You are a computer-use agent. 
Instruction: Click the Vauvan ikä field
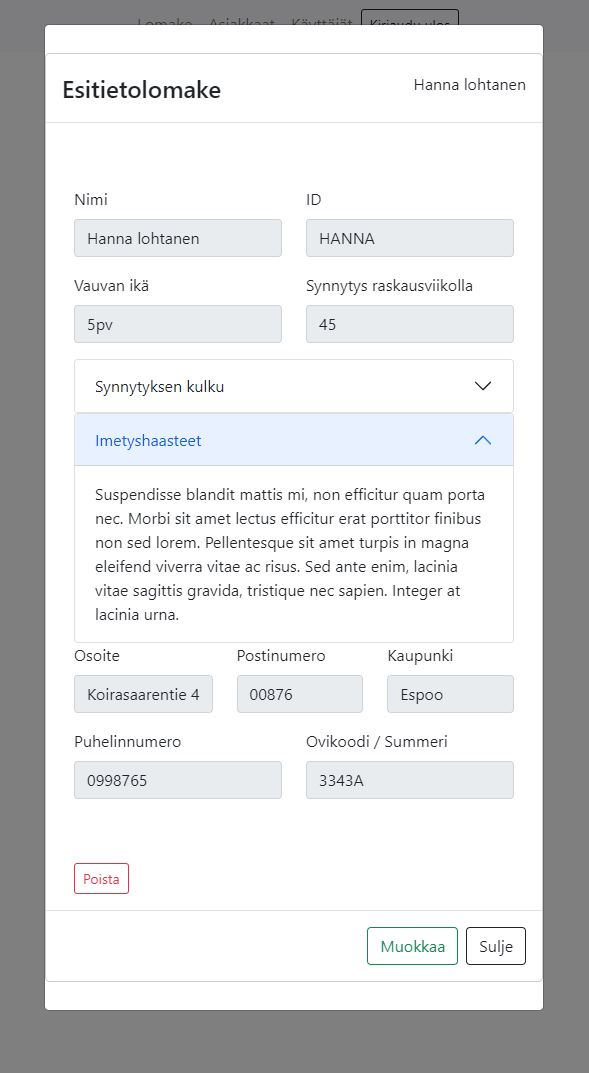coord(177,323)
